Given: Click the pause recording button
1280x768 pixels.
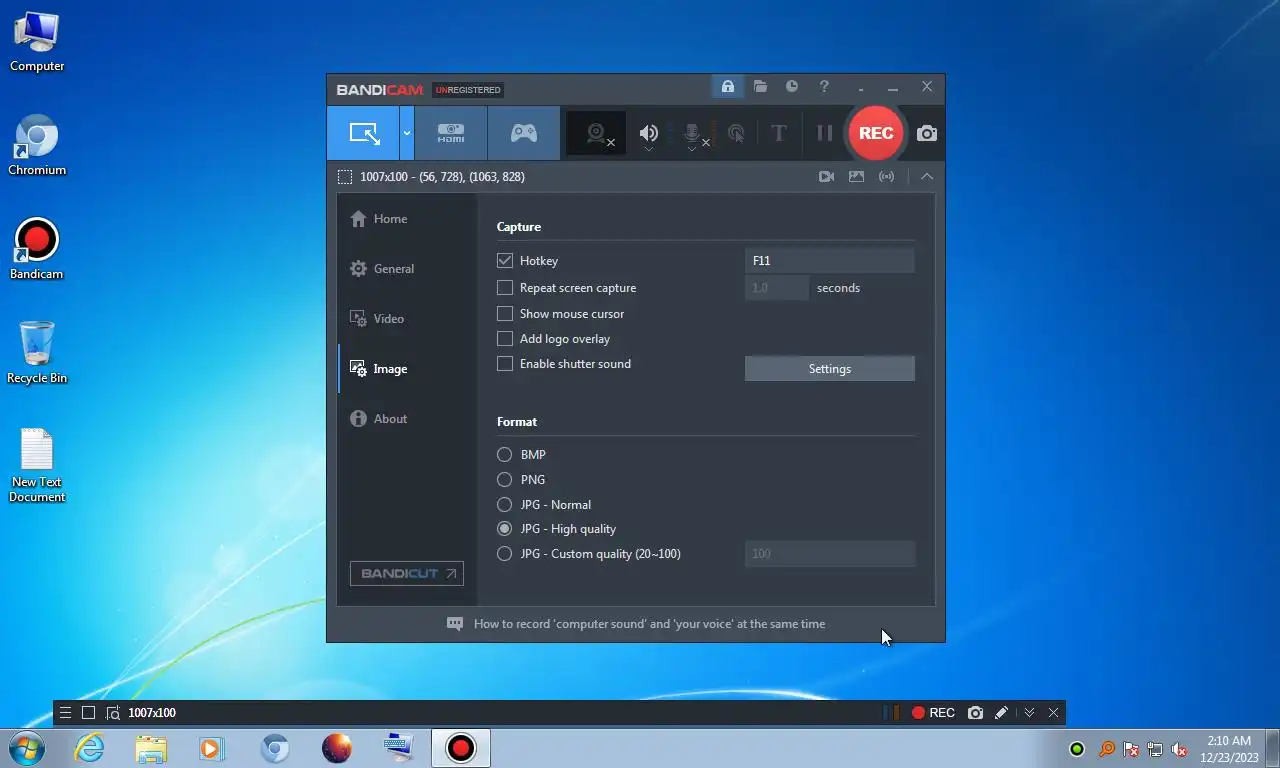Looking at the screenshot, I should [x=824, y=133].
